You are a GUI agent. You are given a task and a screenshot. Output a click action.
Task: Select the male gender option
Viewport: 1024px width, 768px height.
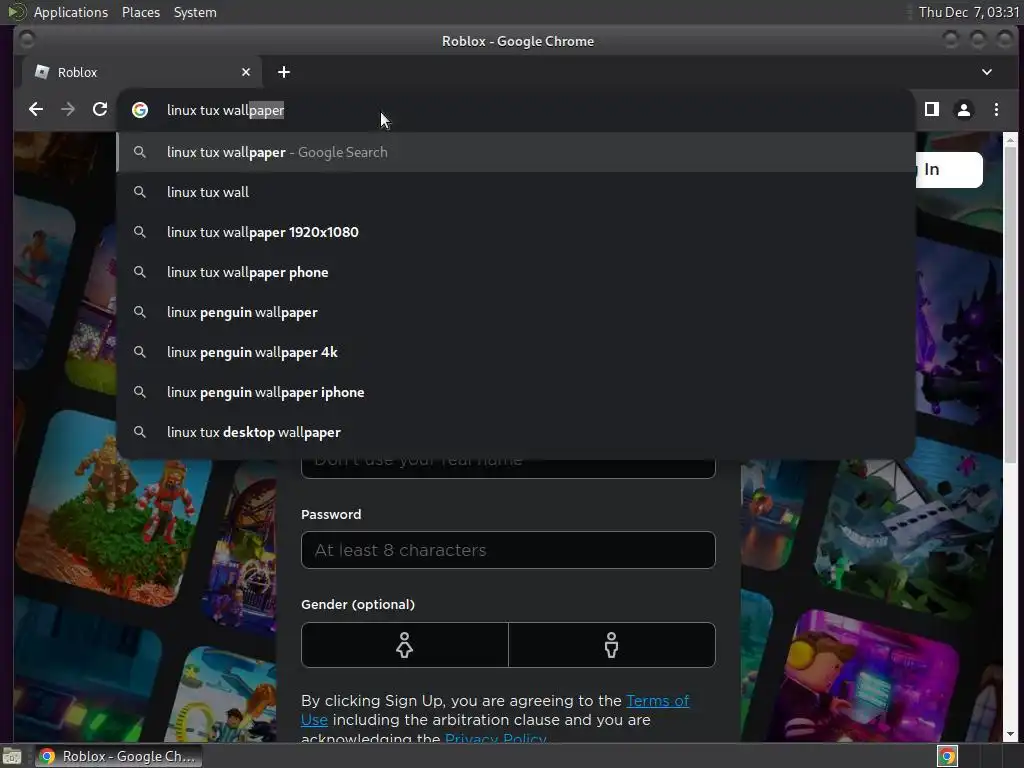[x=612, y=645]
